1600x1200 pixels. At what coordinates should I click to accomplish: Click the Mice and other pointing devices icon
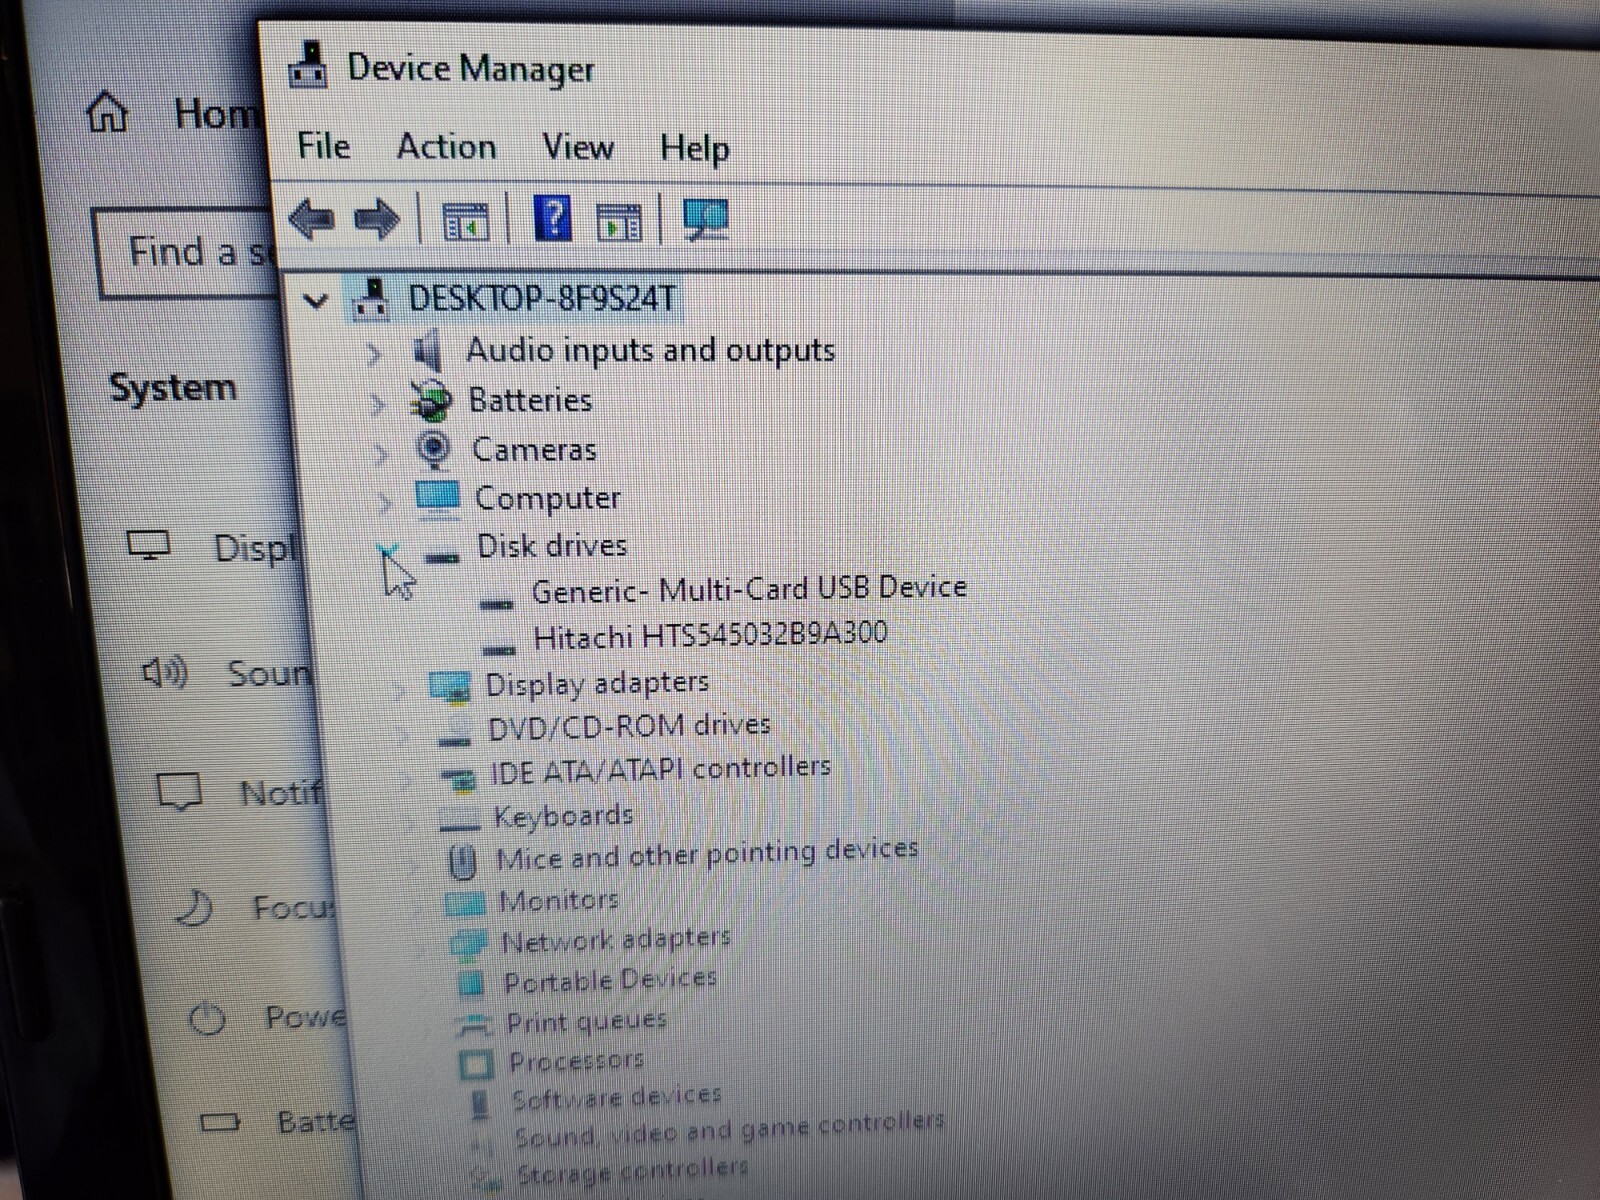462,860
